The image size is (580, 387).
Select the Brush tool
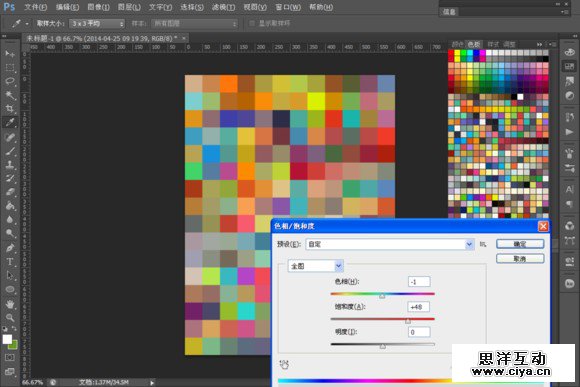[x=10, y=151]
